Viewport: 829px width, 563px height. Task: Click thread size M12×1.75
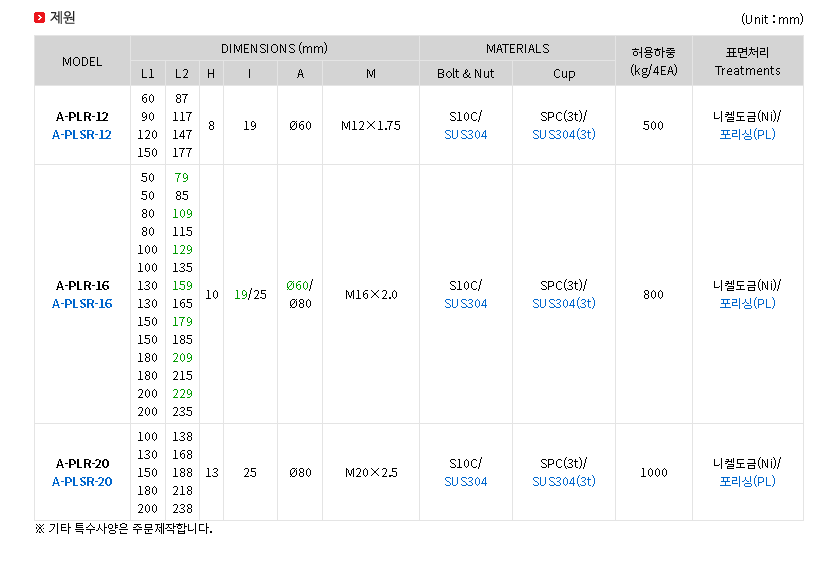pyautogui.click(x=371, y=125)
